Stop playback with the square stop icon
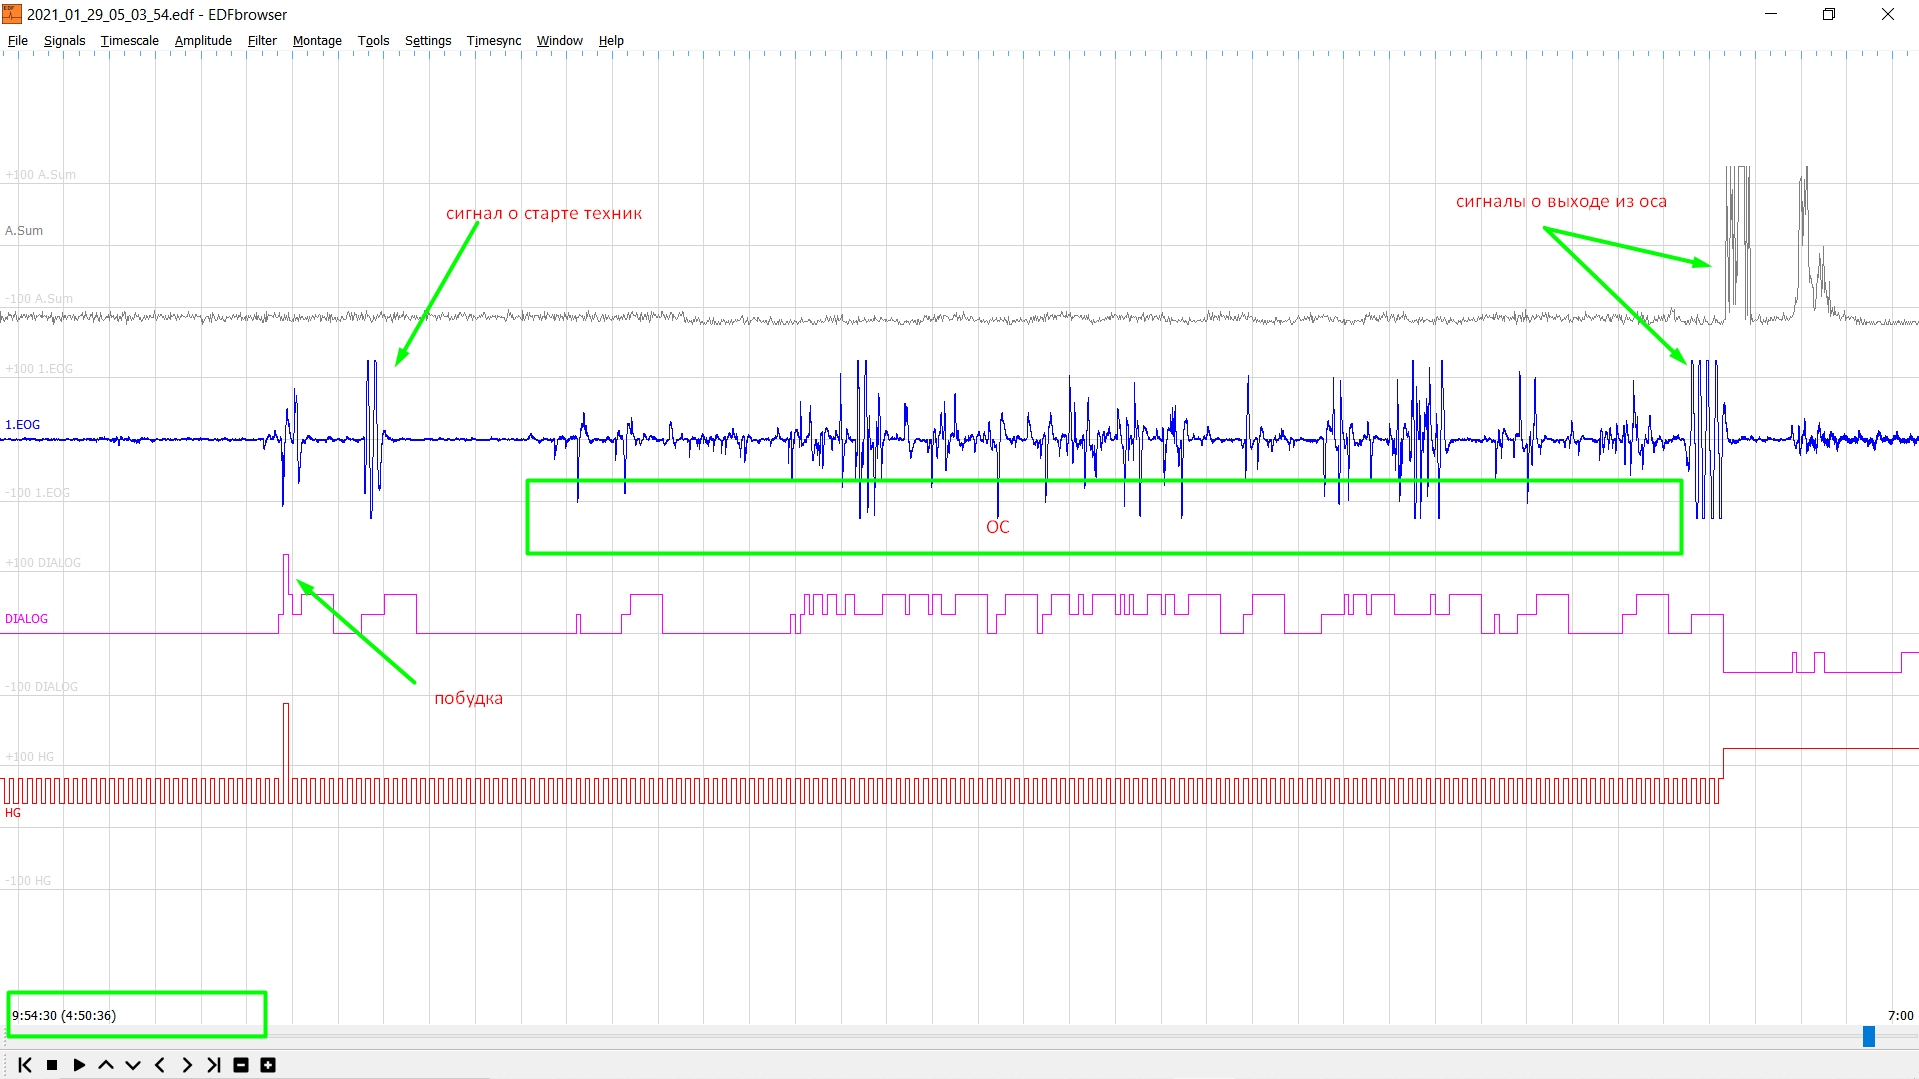Image resolution: width=1919 pixels, height=1079 pixels. pos(52,1065)
